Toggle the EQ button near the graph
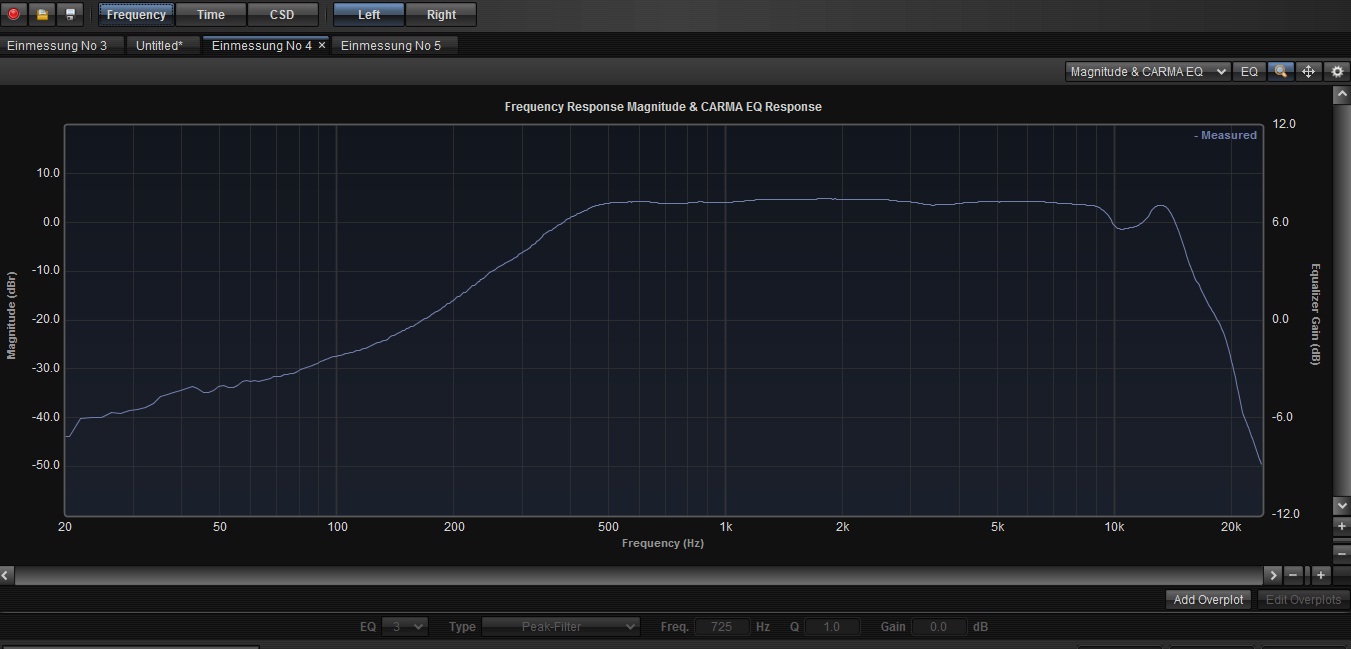Viewport: 1351px width, 649px height. pyautogui.click(x=1249, y=72)
